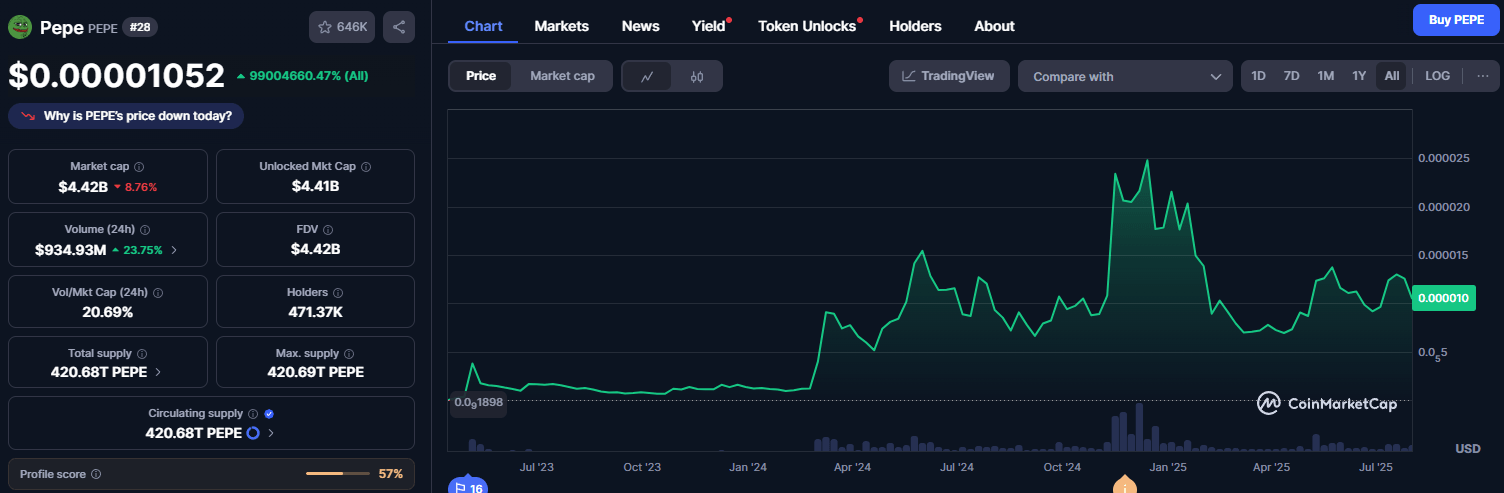Show info tooltip for Circulating supply
Image resolution: width=1504 pixels, height=493 pixels.
(252, 414)
